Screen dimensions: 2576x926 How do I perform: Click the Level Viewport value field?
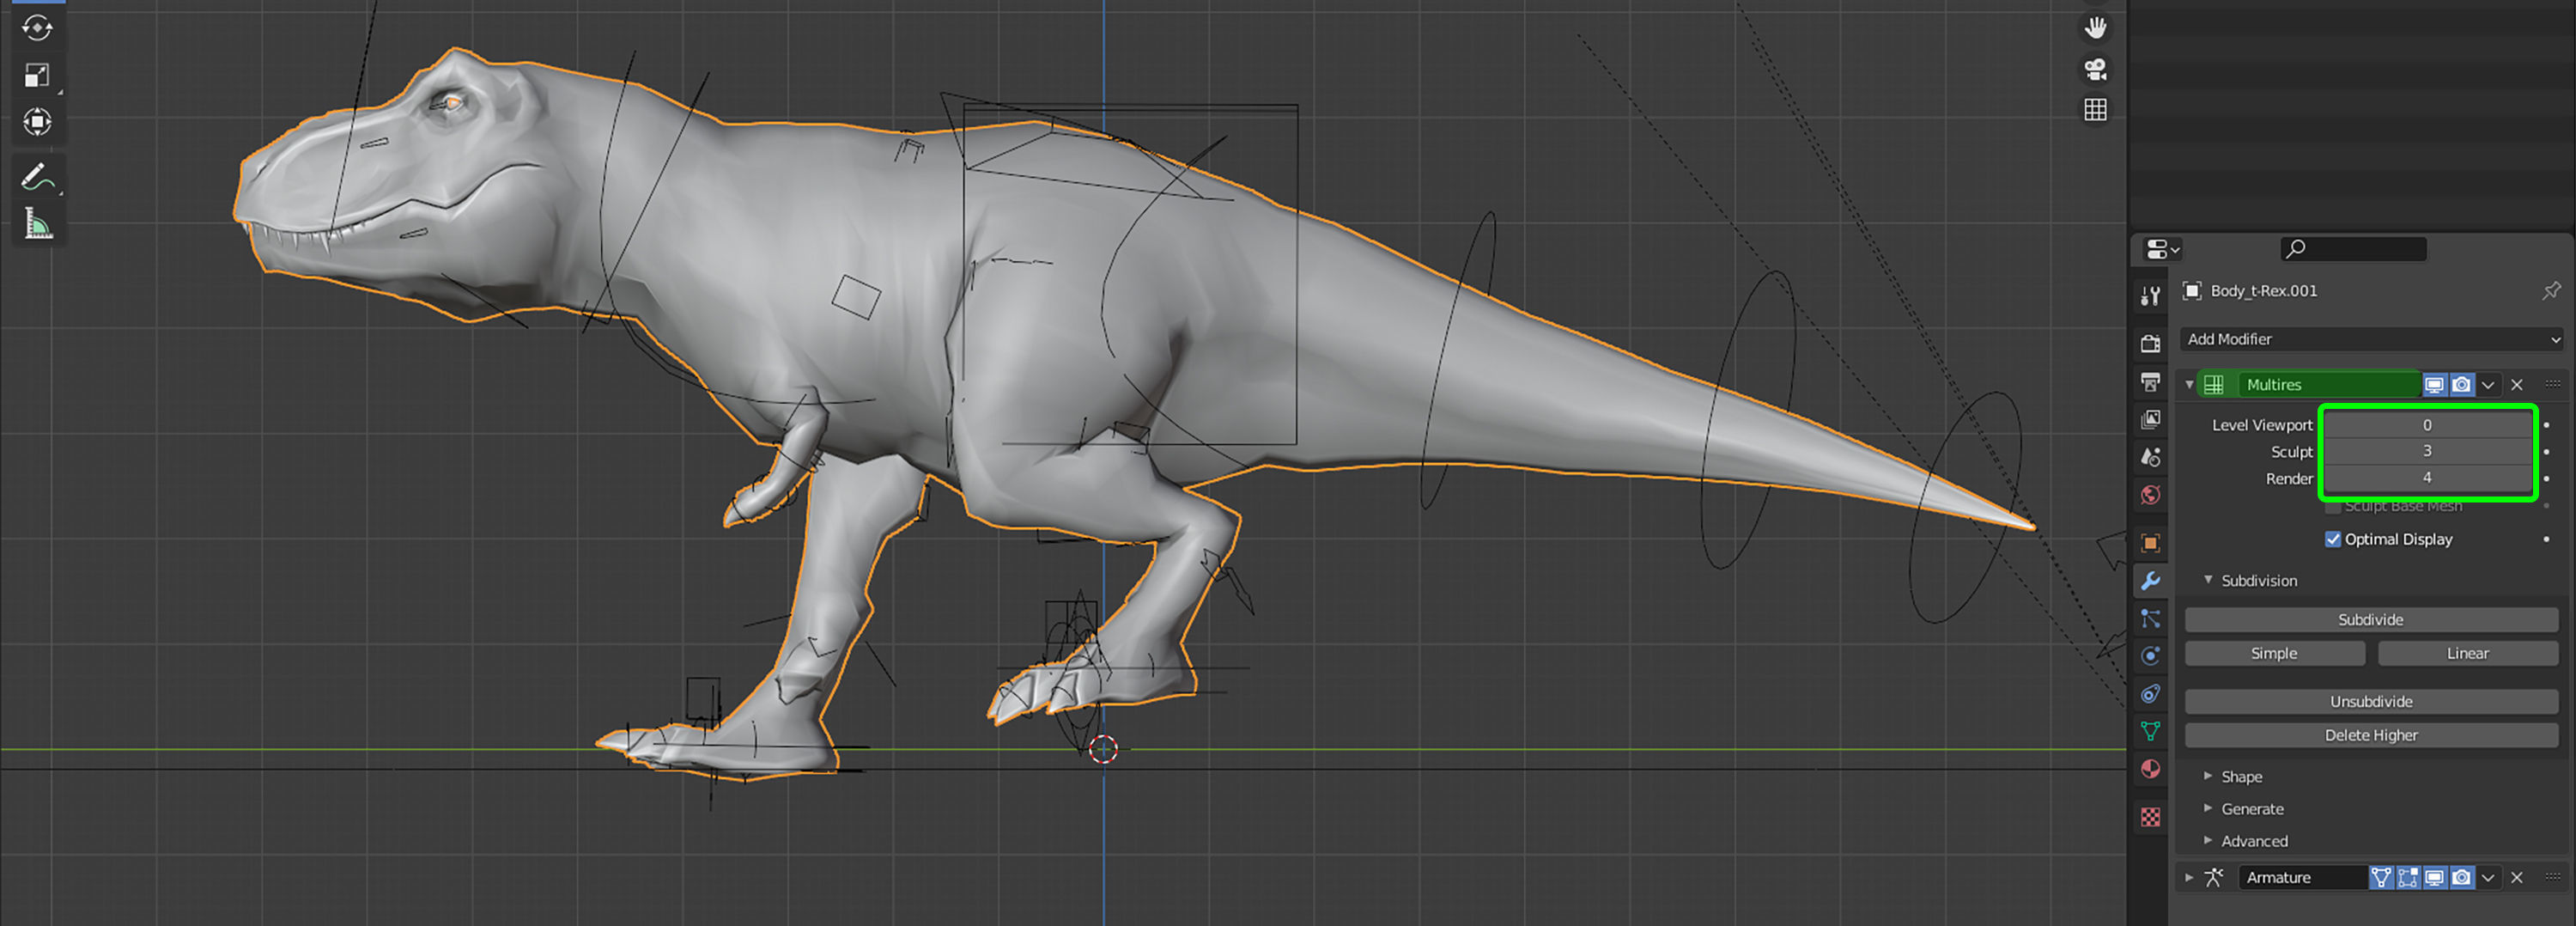(2427, 425)
